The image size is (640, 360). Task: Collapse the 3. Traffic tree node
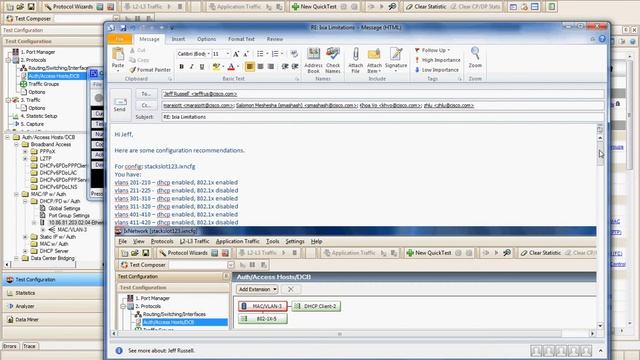click(8, 100)
